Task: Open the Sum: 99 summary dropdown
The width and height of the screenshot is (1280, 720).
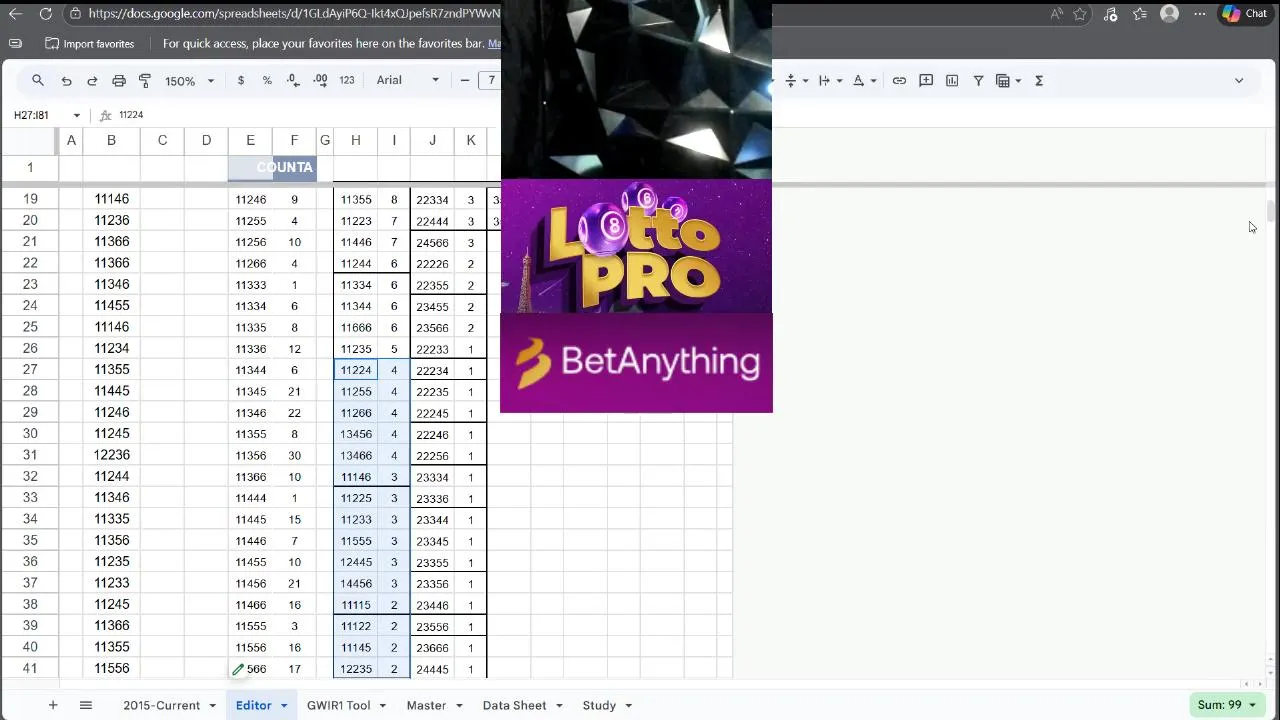Action: (1227, 705)
